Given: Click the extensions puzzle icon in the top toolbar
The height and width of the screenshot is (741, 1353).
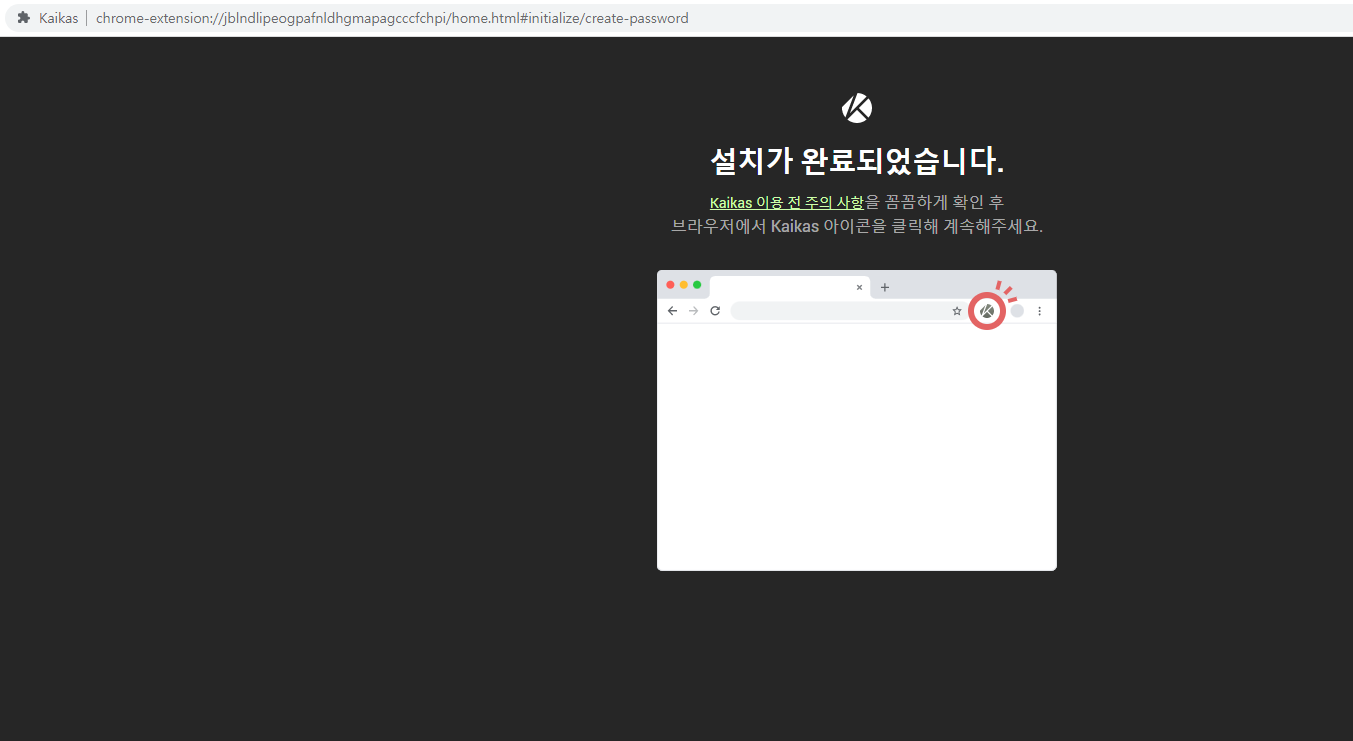Looking at the screenshot, I should [x=22, y=17].
